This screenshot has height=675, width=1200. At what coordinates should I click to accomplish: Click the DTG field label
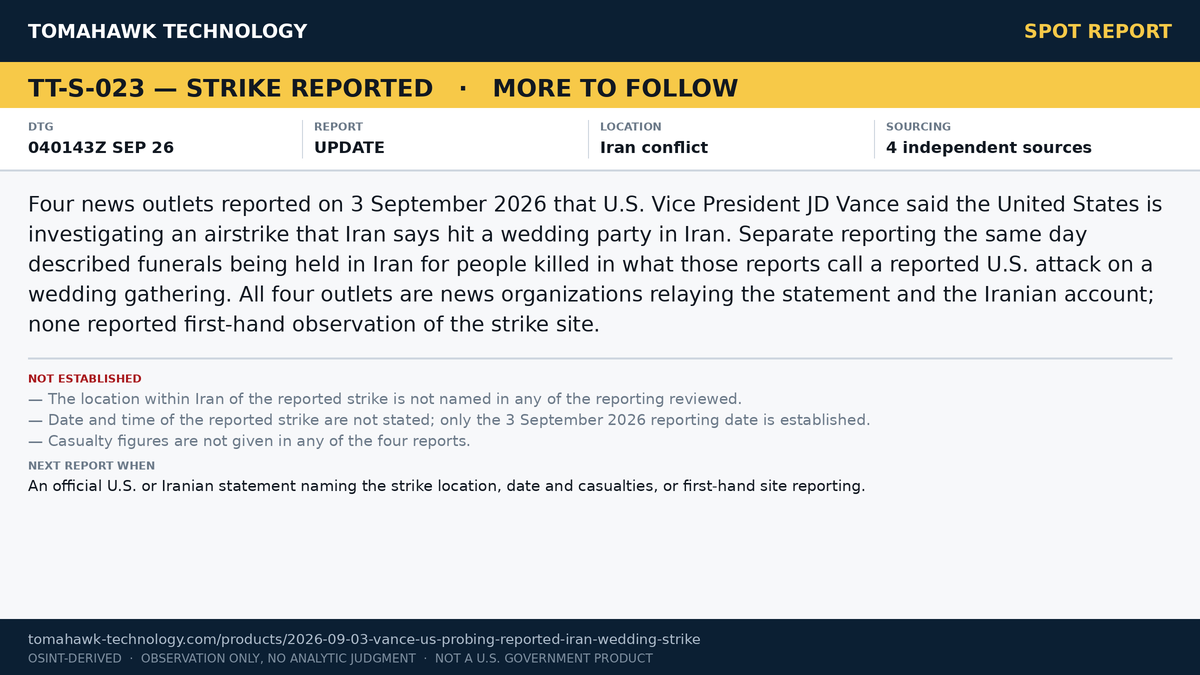click(x=41, y=127)
